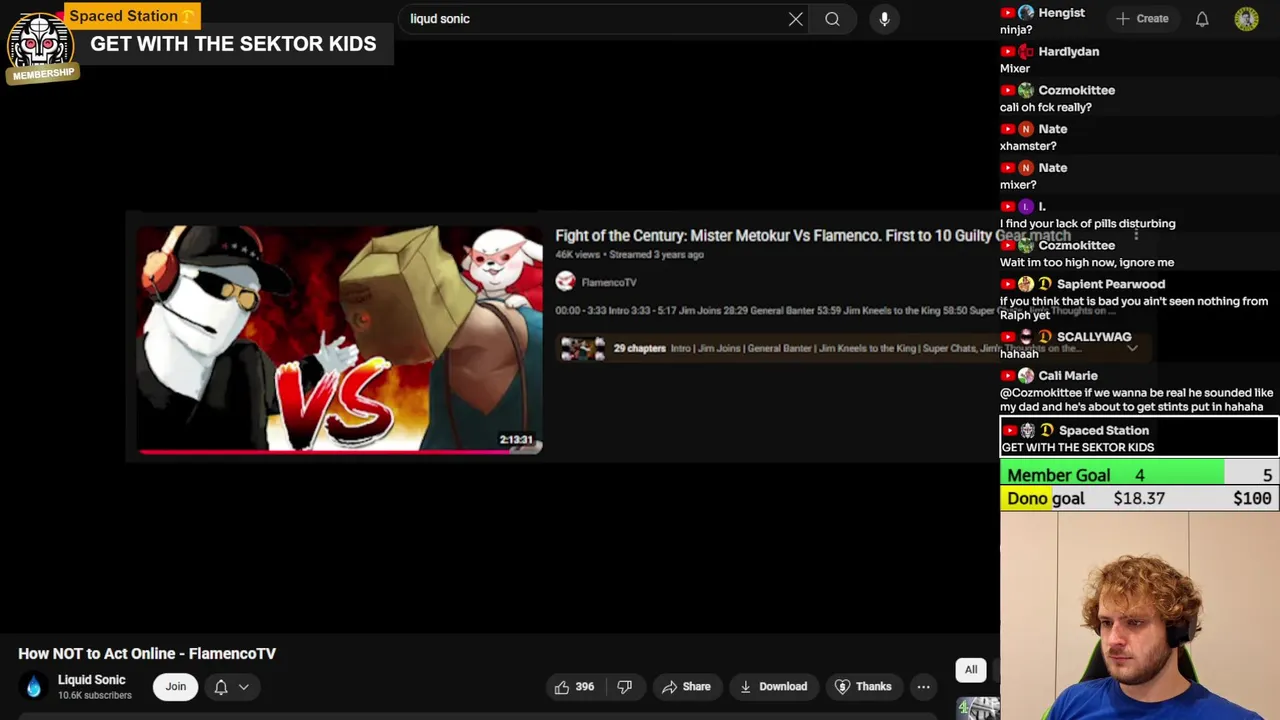
Task: Click Cali Marie's chat avatar
Action: point(1026,376)
